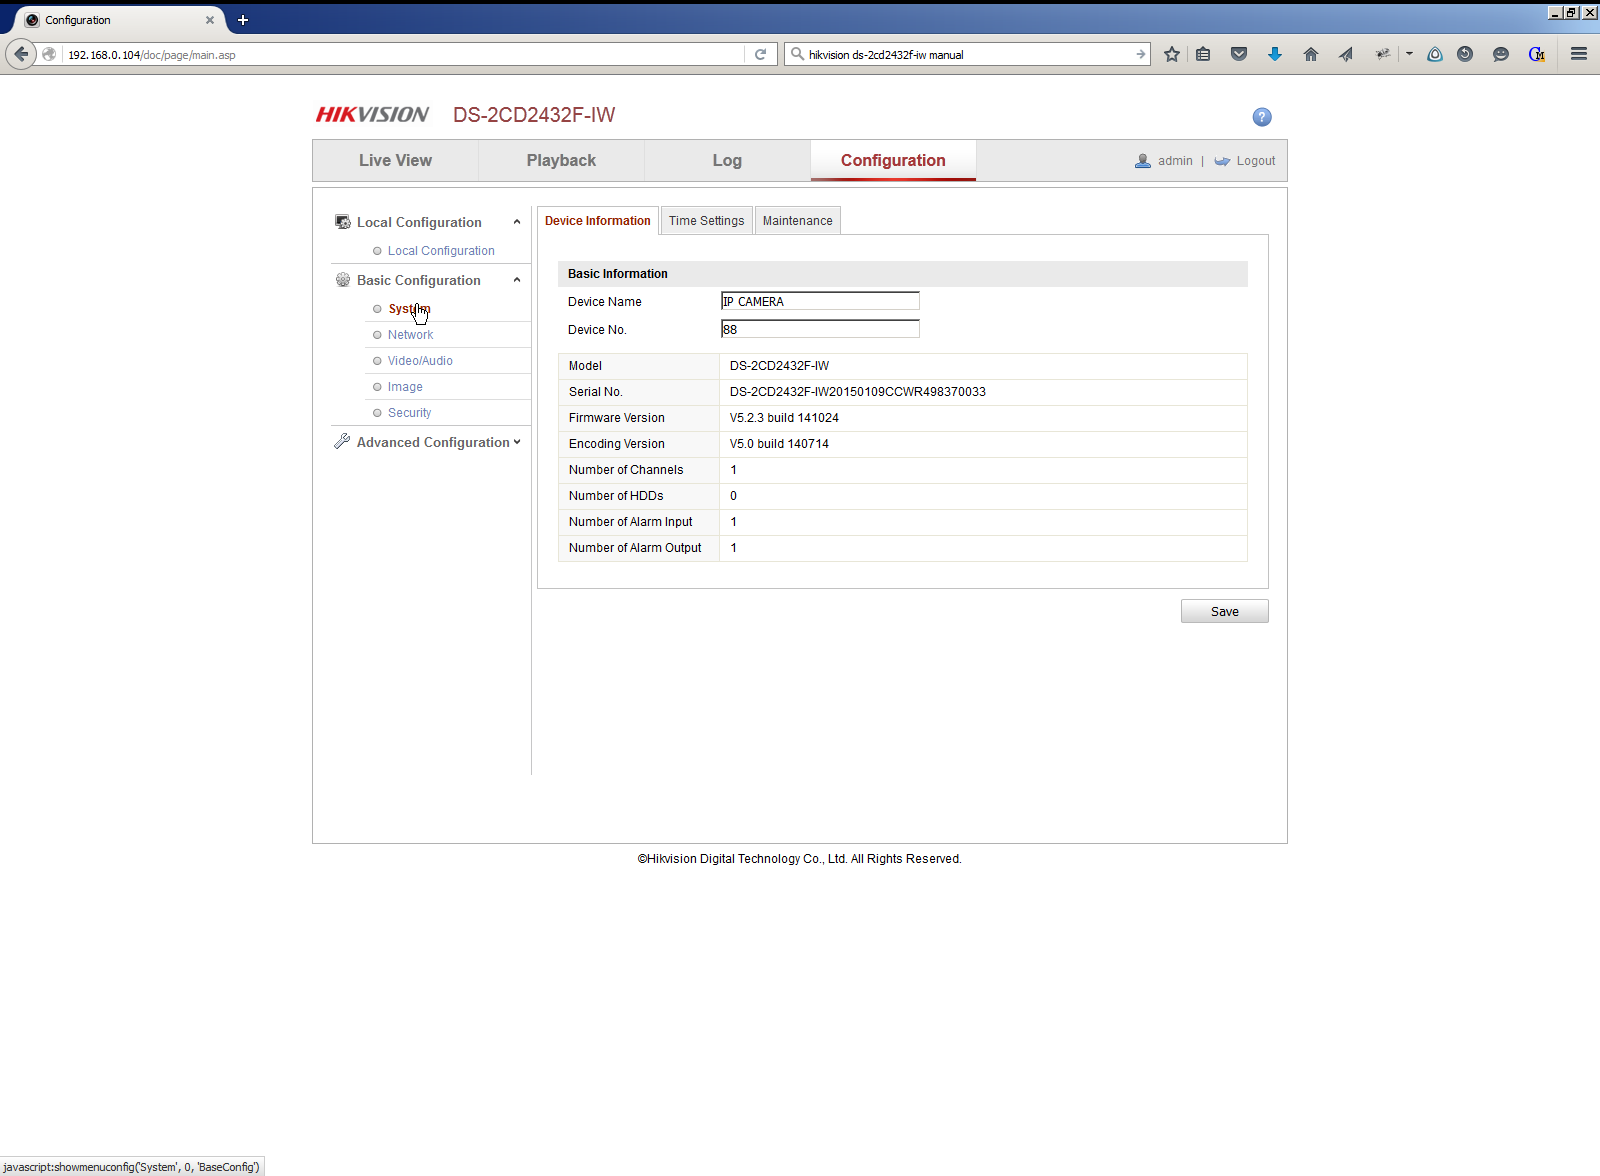Click the Local Configuration monitor icon
The image size is (1600, 1176).
coord(343,222)
